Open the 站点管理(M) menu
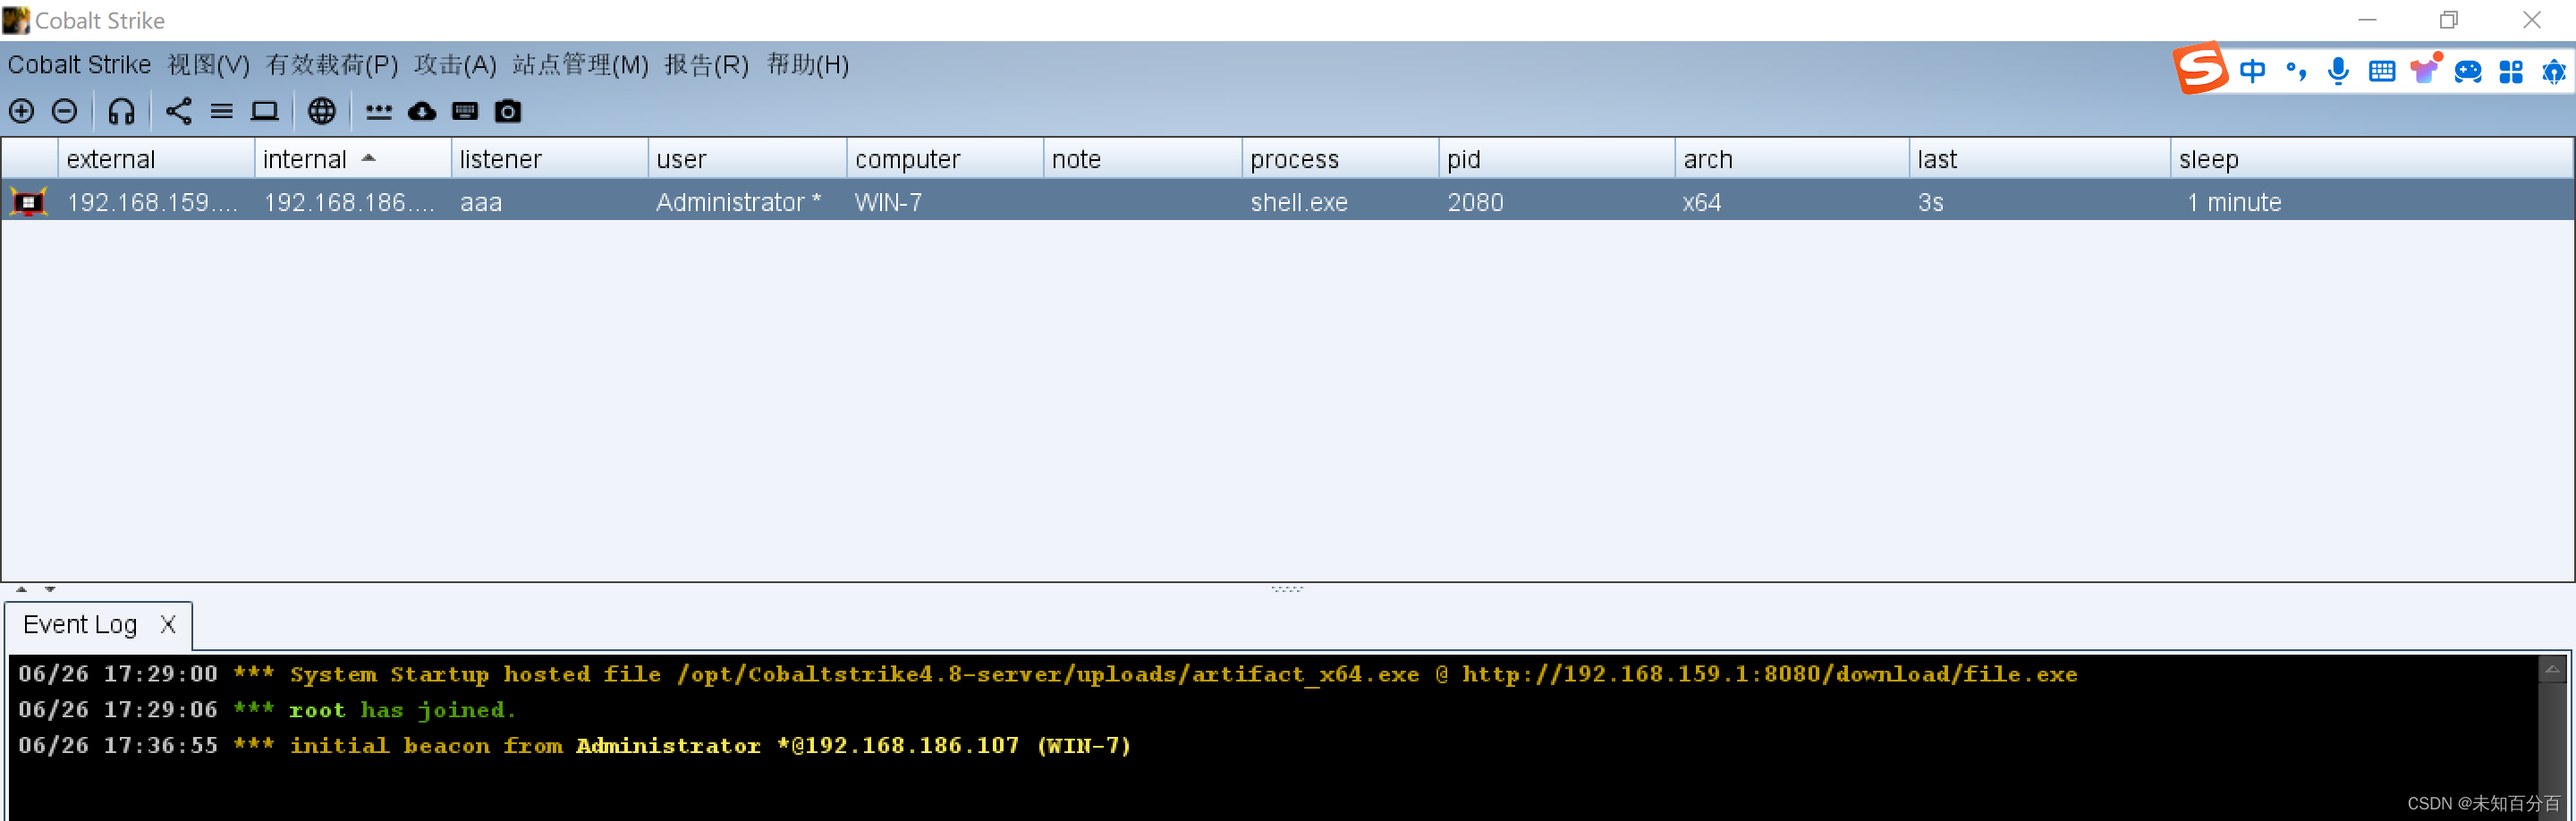 pos(581,65)
